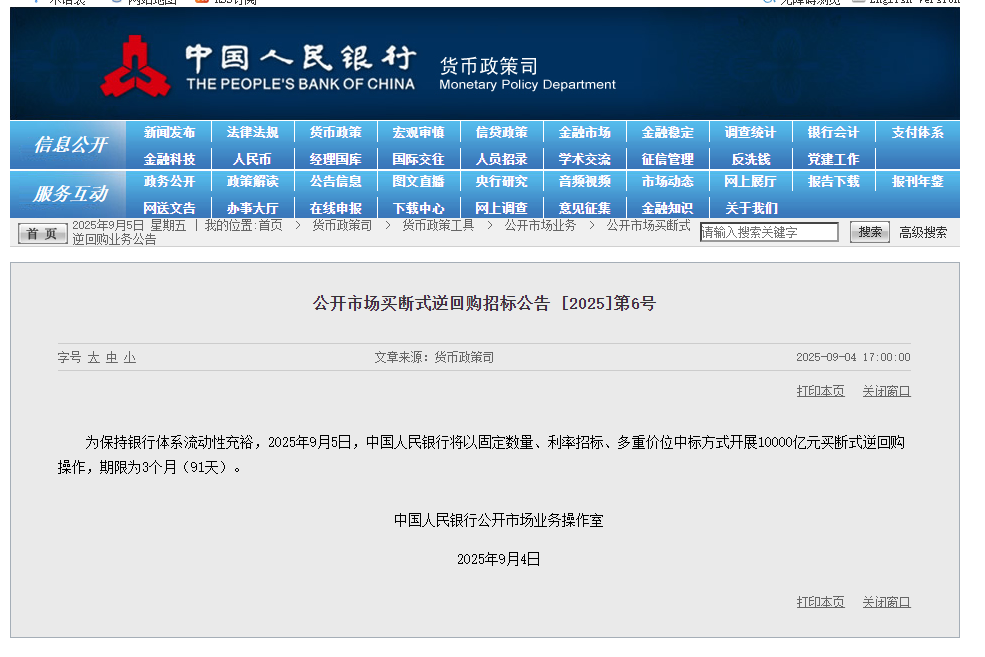
Task: Click bottom 打印本页 print link
Action: [x=820, y=602]
